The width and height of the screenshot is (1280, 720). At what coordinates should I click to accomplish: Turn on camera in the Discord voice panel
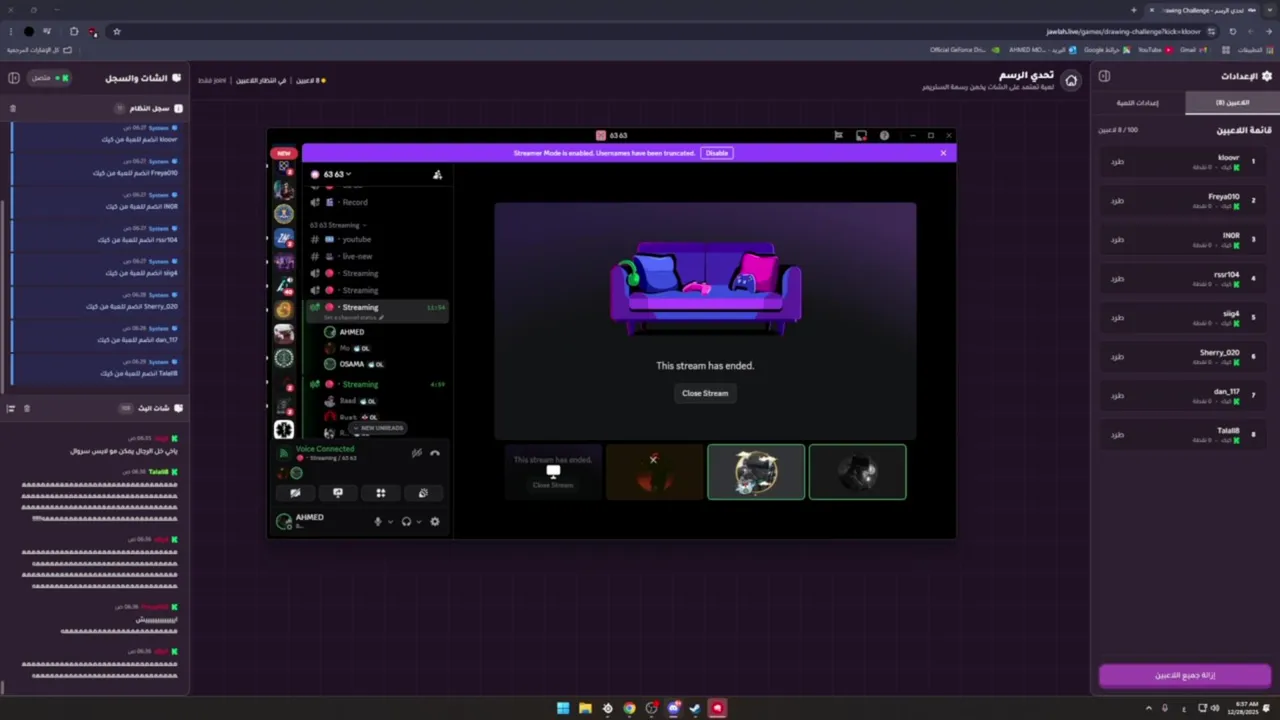pos(295,493)
